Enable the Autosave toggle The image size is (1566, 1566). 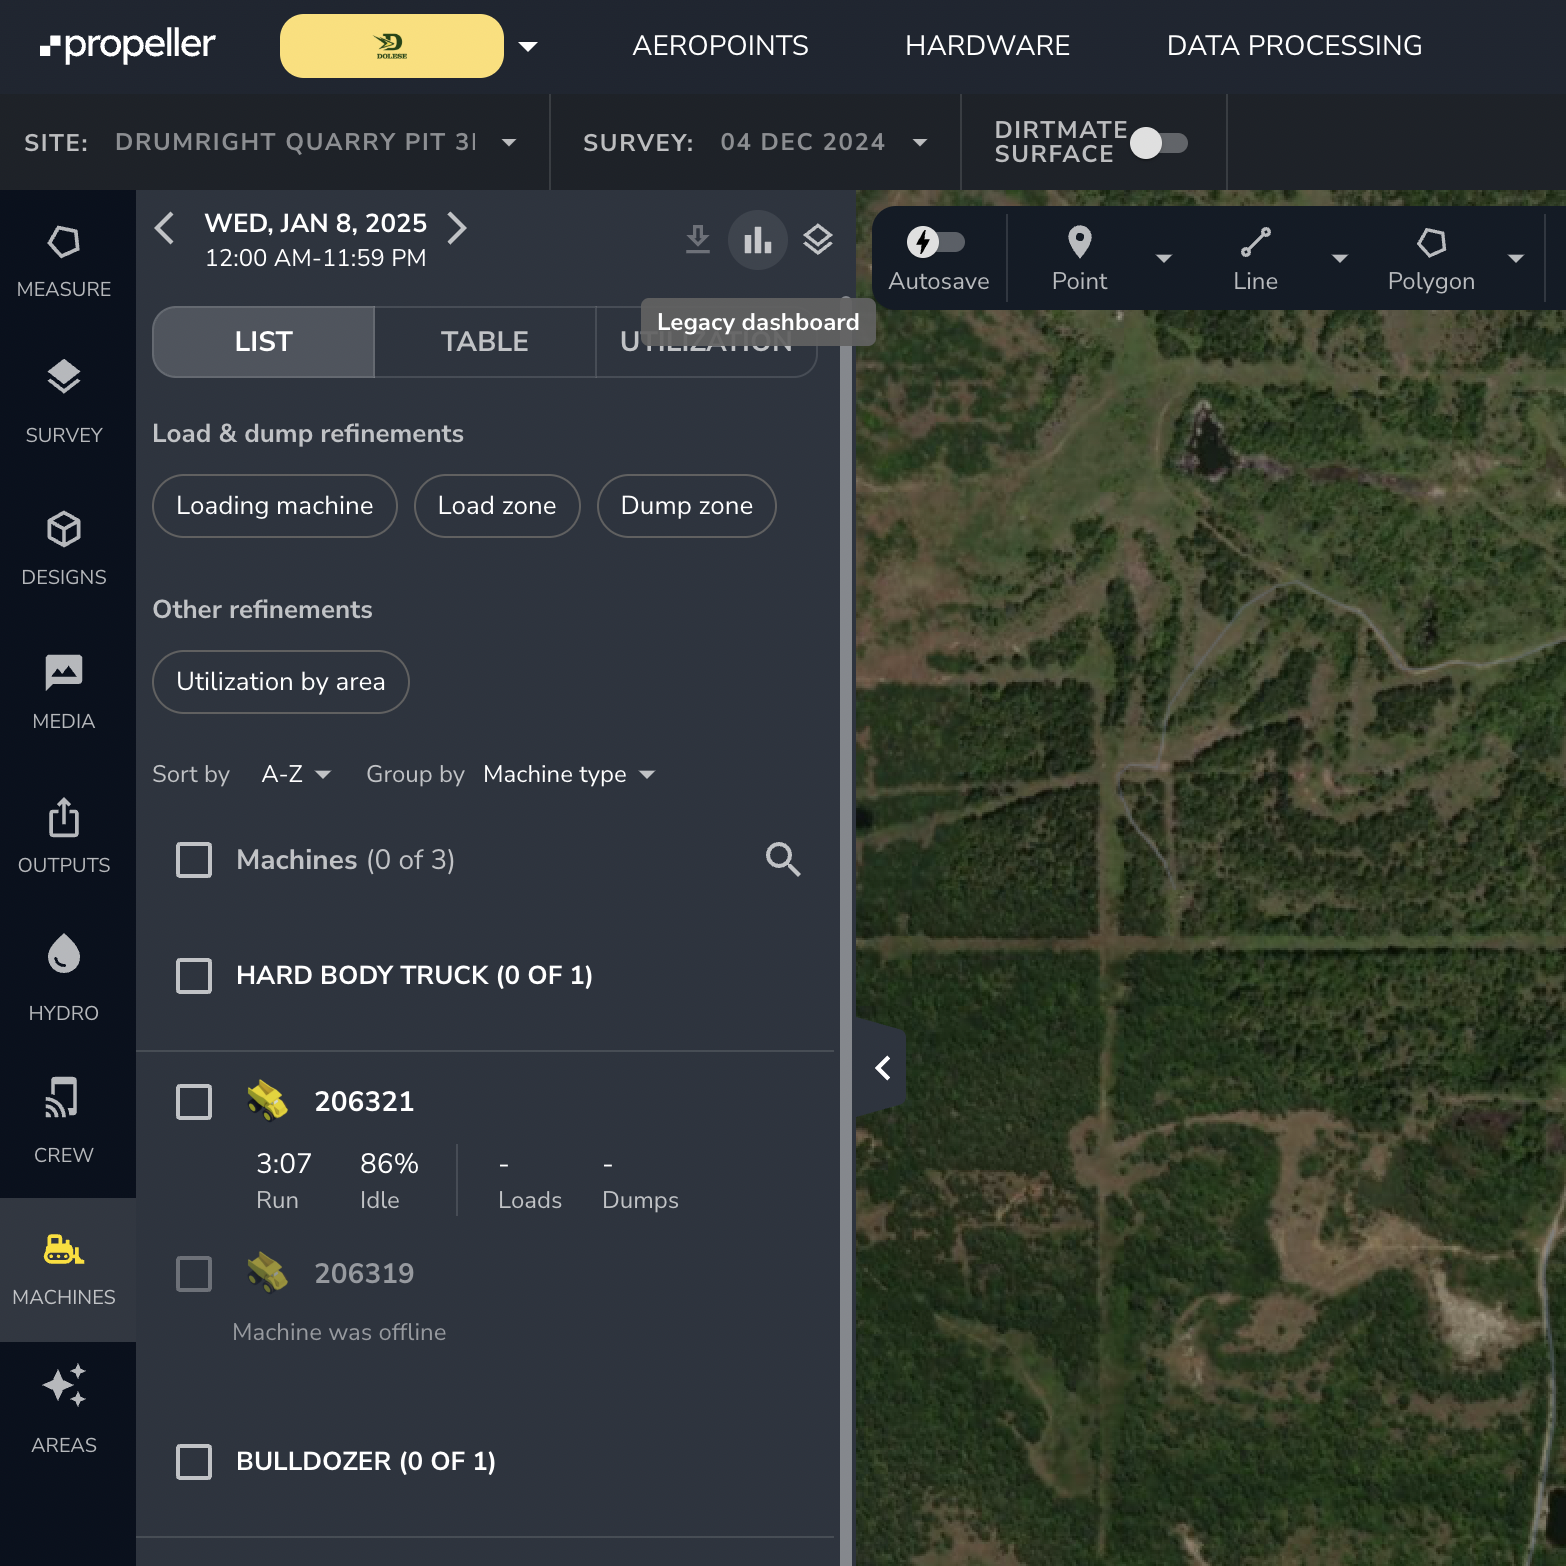point(935,242)
